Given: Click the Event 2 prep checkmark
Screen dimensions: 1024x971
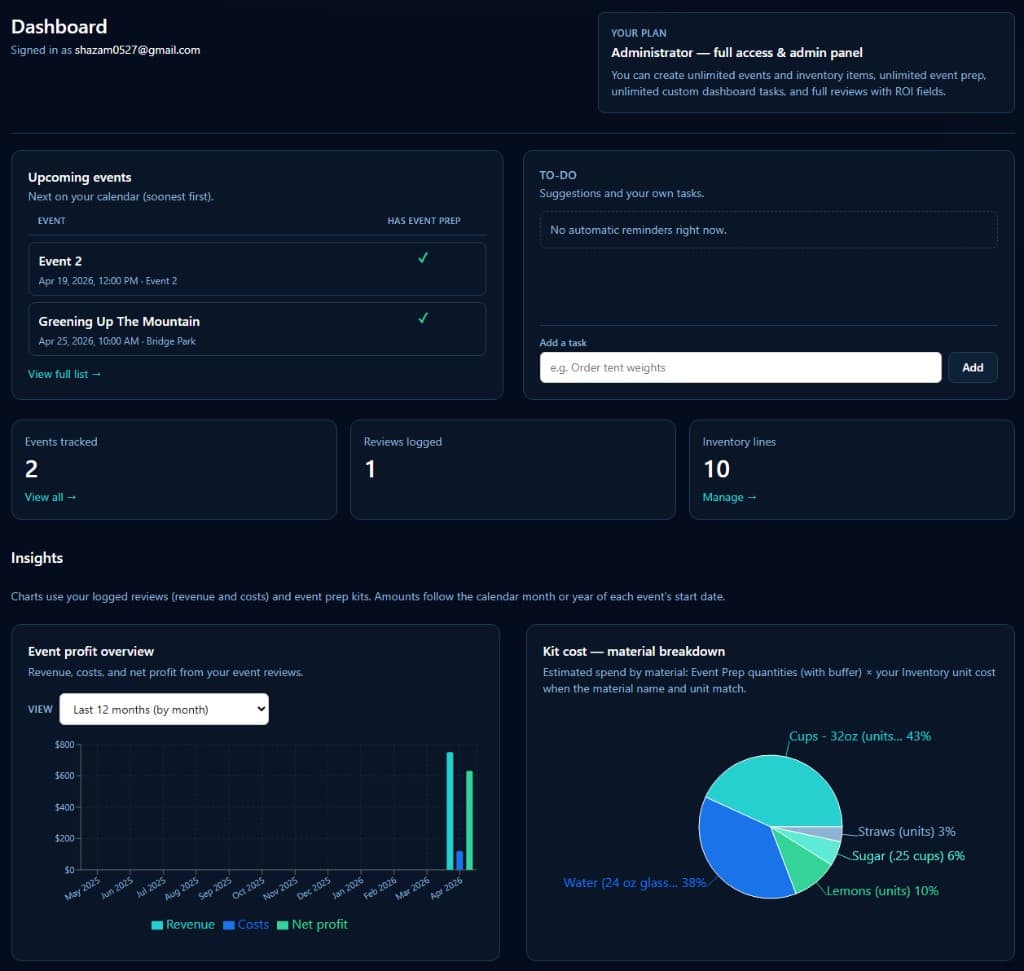Looking at the screenshot, I should pos(422,257).
